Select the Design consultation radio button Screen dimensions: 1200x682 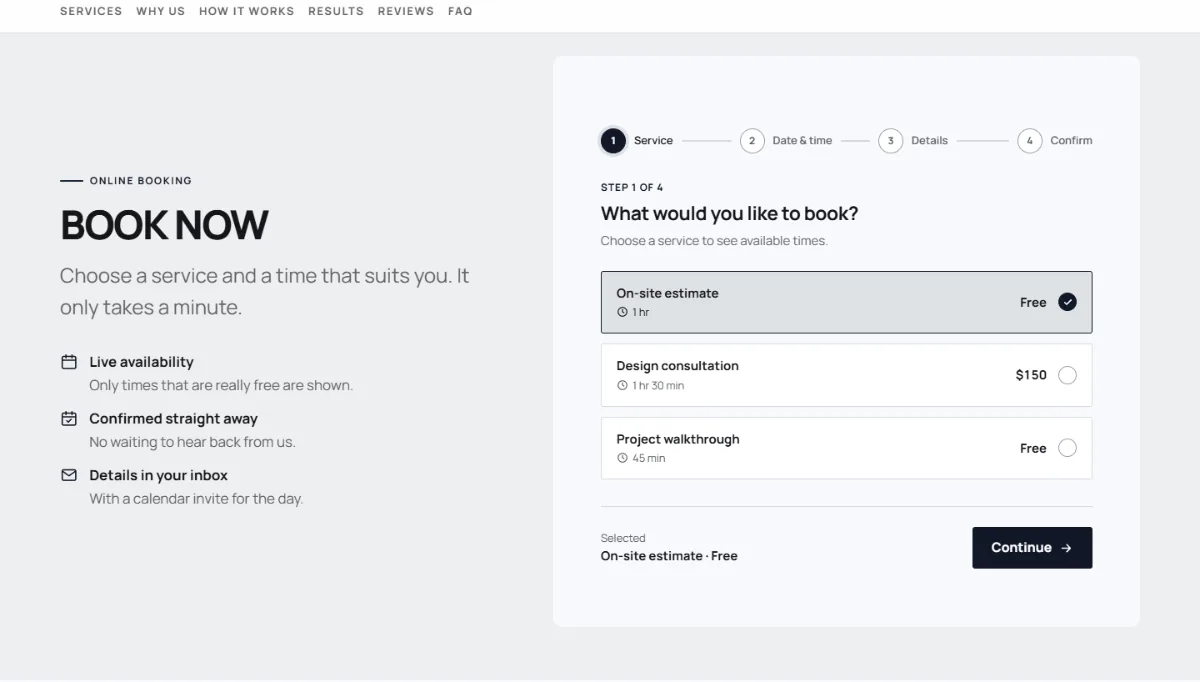(x=1067, y=375)
